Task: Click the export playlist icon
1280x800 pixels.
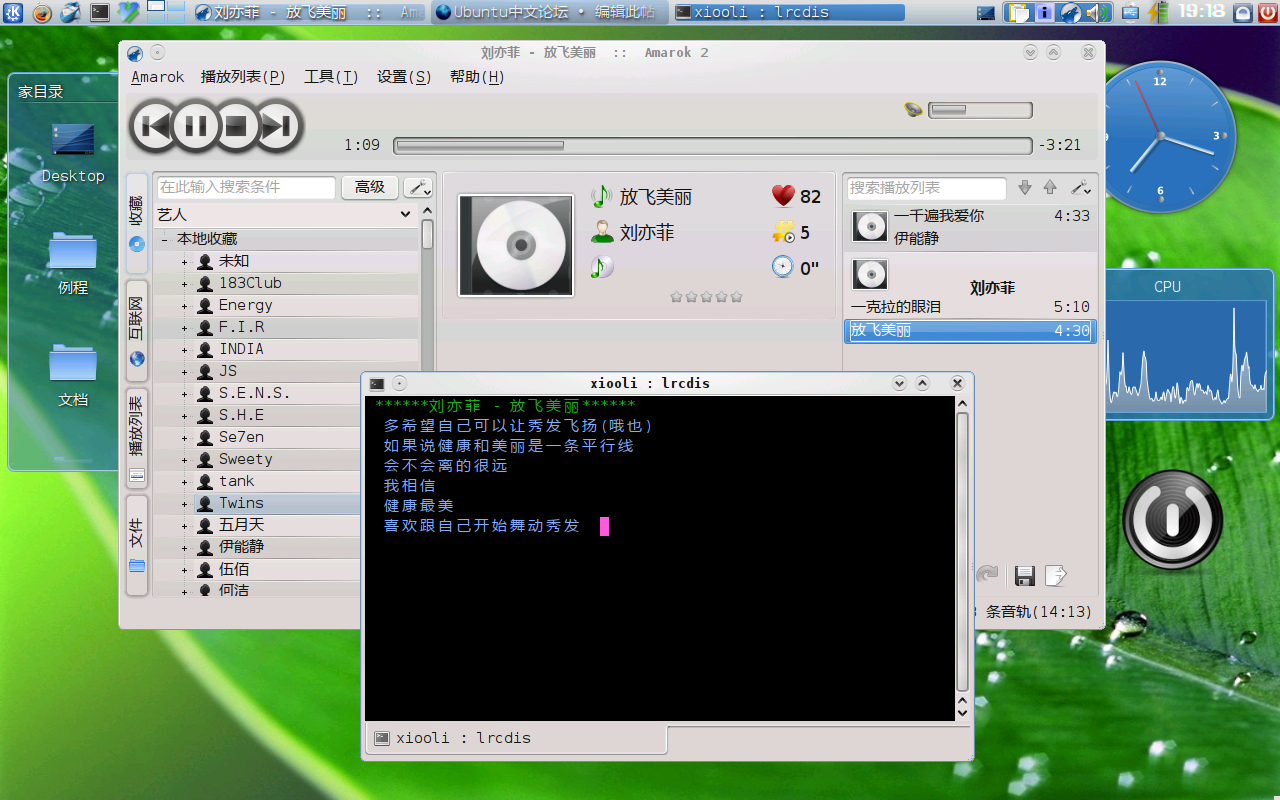Action: (x=1056, y=575)
